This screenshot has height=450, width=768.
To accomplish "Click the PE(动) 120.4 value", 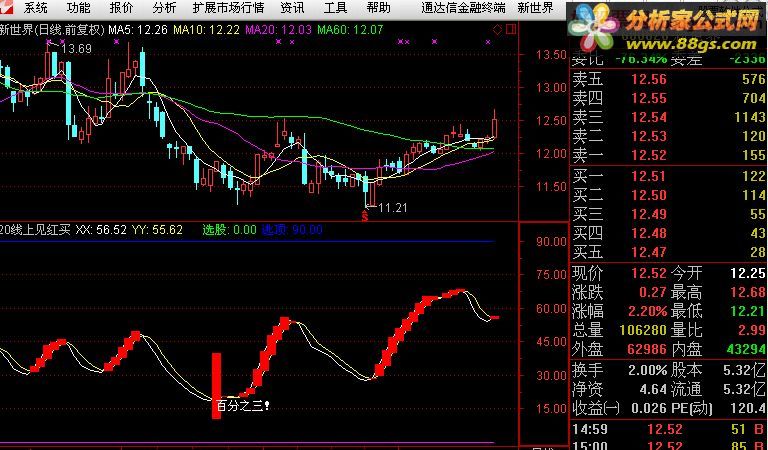I will 748,408.
